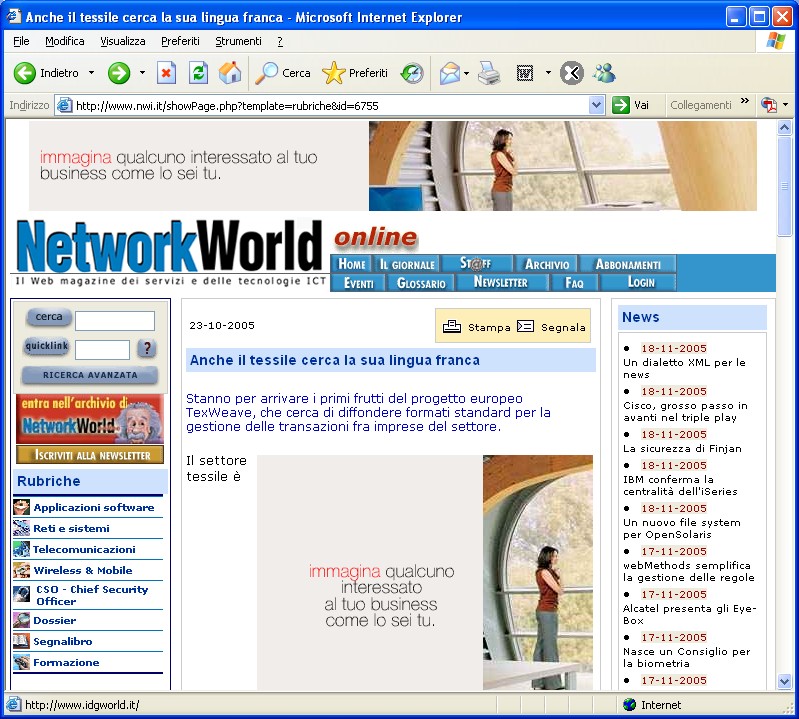Click the Stampa printer icon in article

pos(451,327)
